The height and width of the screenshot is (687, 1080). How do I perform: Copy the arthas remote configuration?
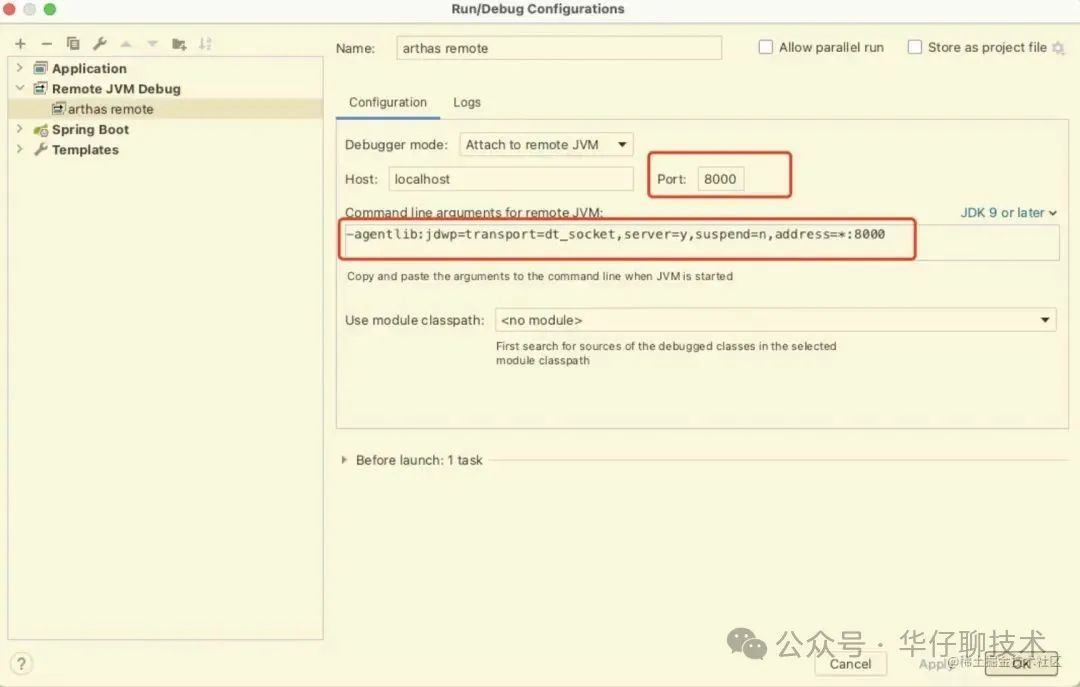click(x=71, y=43)
